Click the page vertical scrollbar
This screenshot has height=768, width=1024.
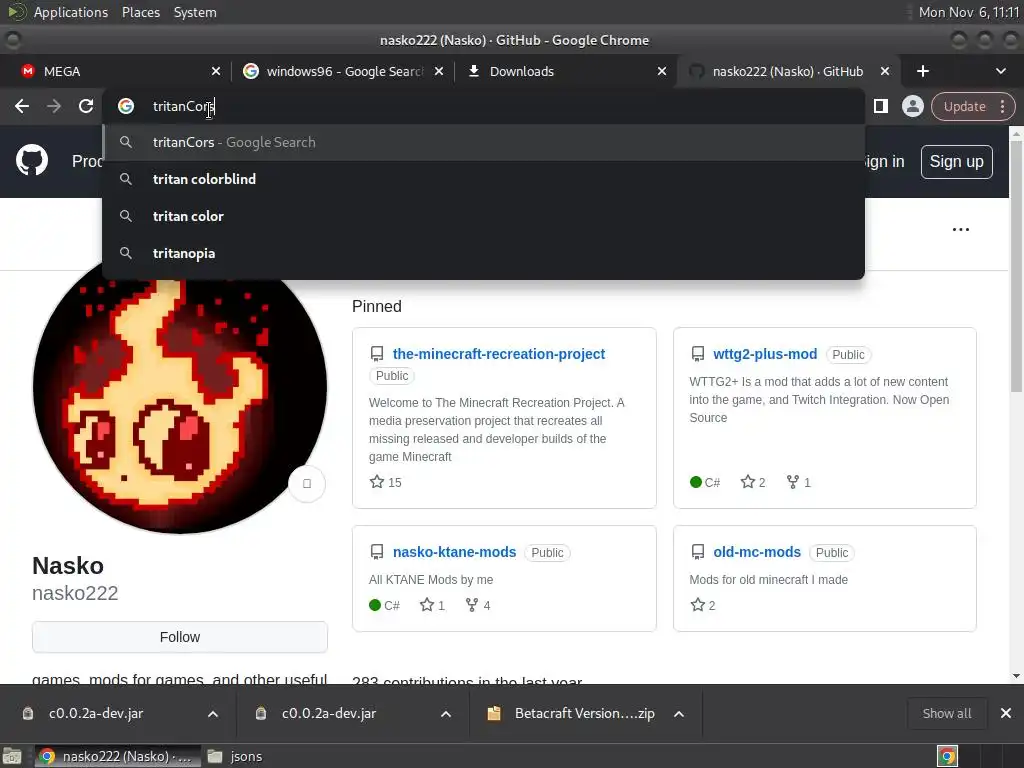tap(1016, 266)
